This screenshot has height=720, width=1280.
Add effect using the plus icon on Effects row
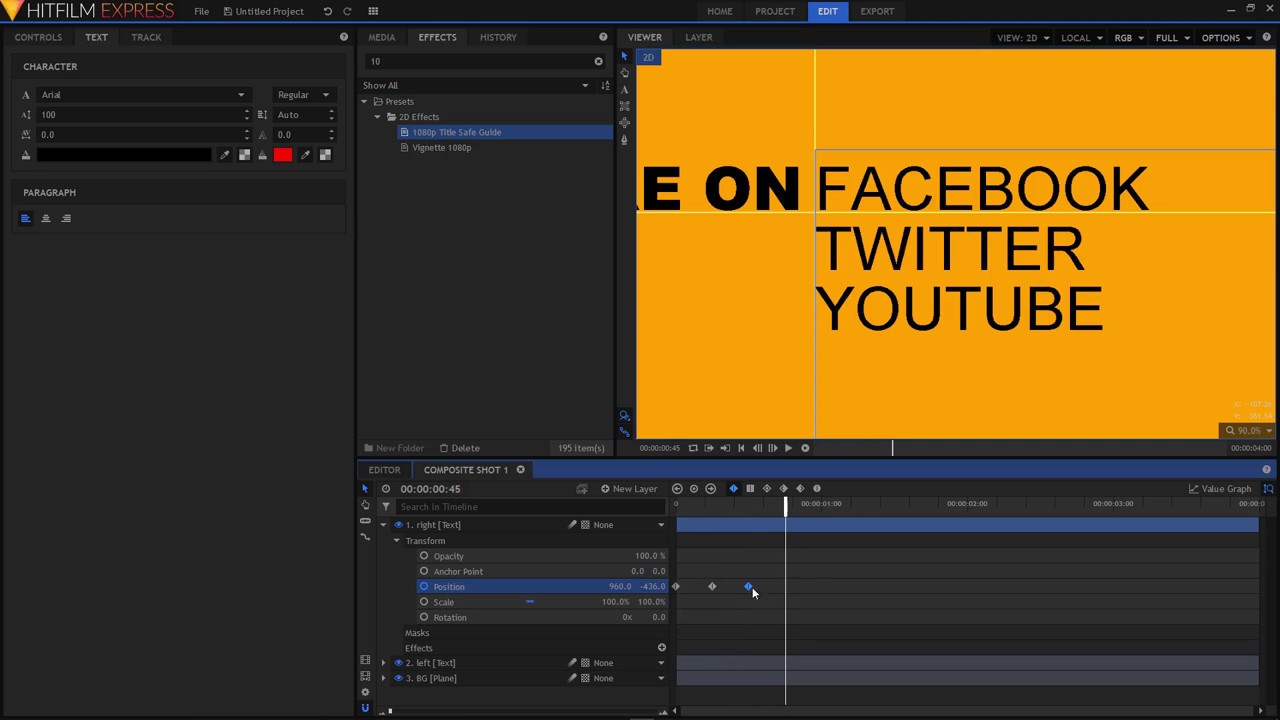[661, 648]
